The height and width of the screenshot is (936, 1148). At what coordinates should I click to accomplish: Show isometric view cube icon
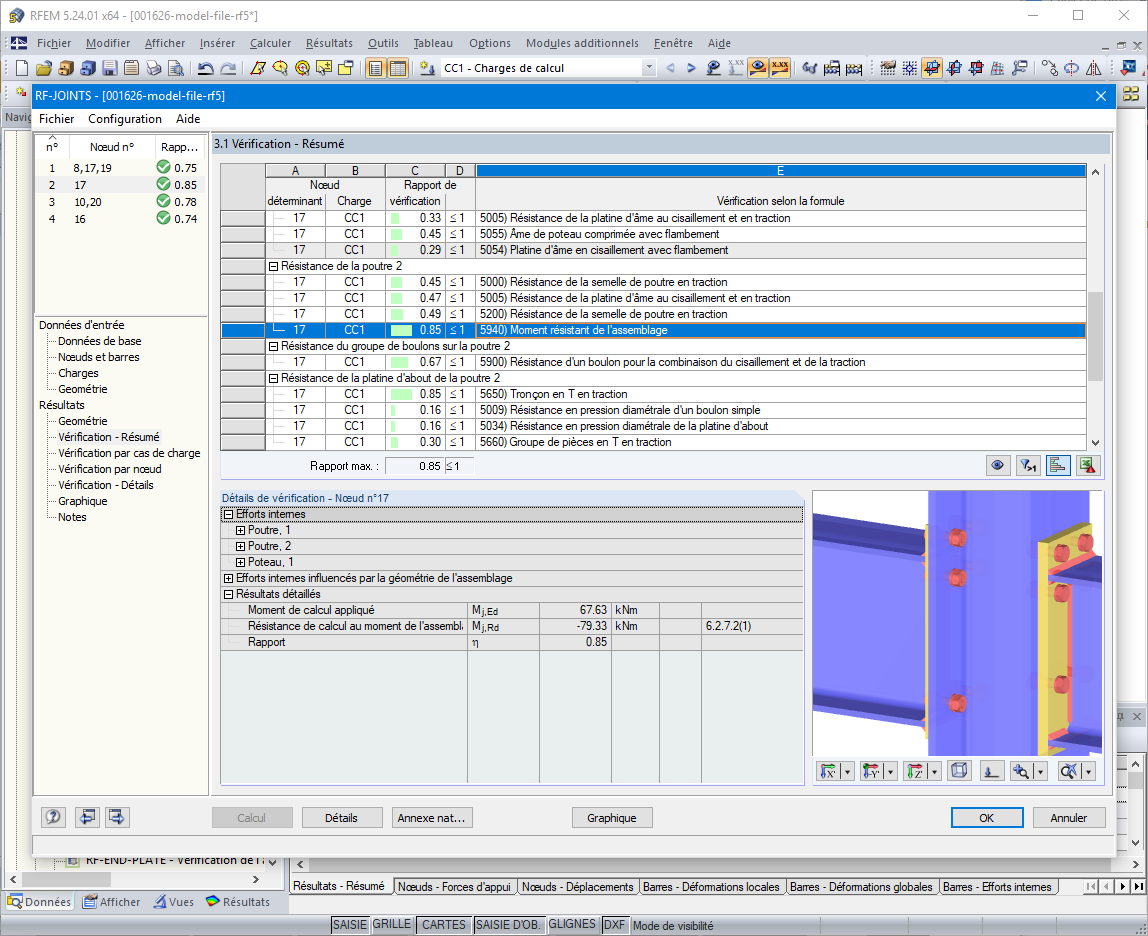(959, 771)
